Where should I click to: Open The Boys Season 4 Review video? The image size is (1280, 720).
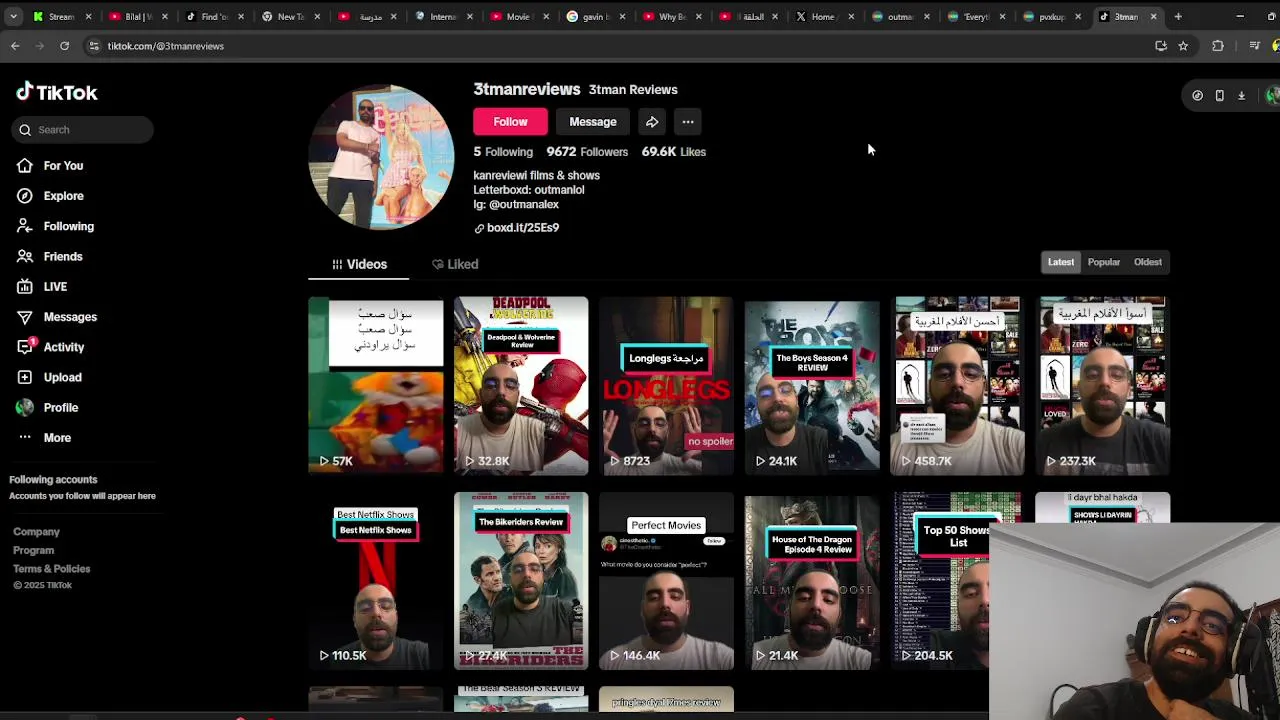(x=812, y=384)
